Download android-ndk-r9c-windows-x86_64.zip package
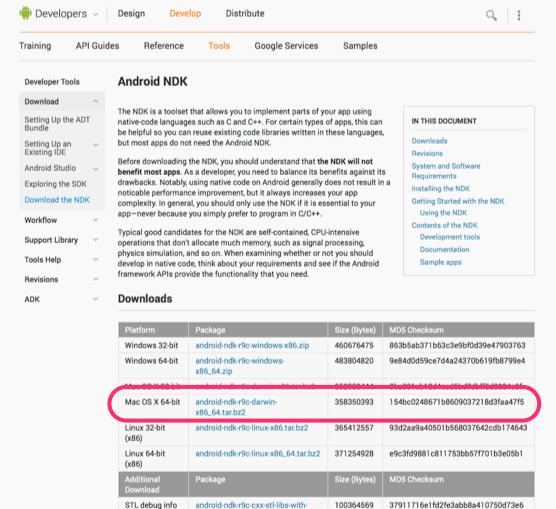 click(x=240, y=366)
